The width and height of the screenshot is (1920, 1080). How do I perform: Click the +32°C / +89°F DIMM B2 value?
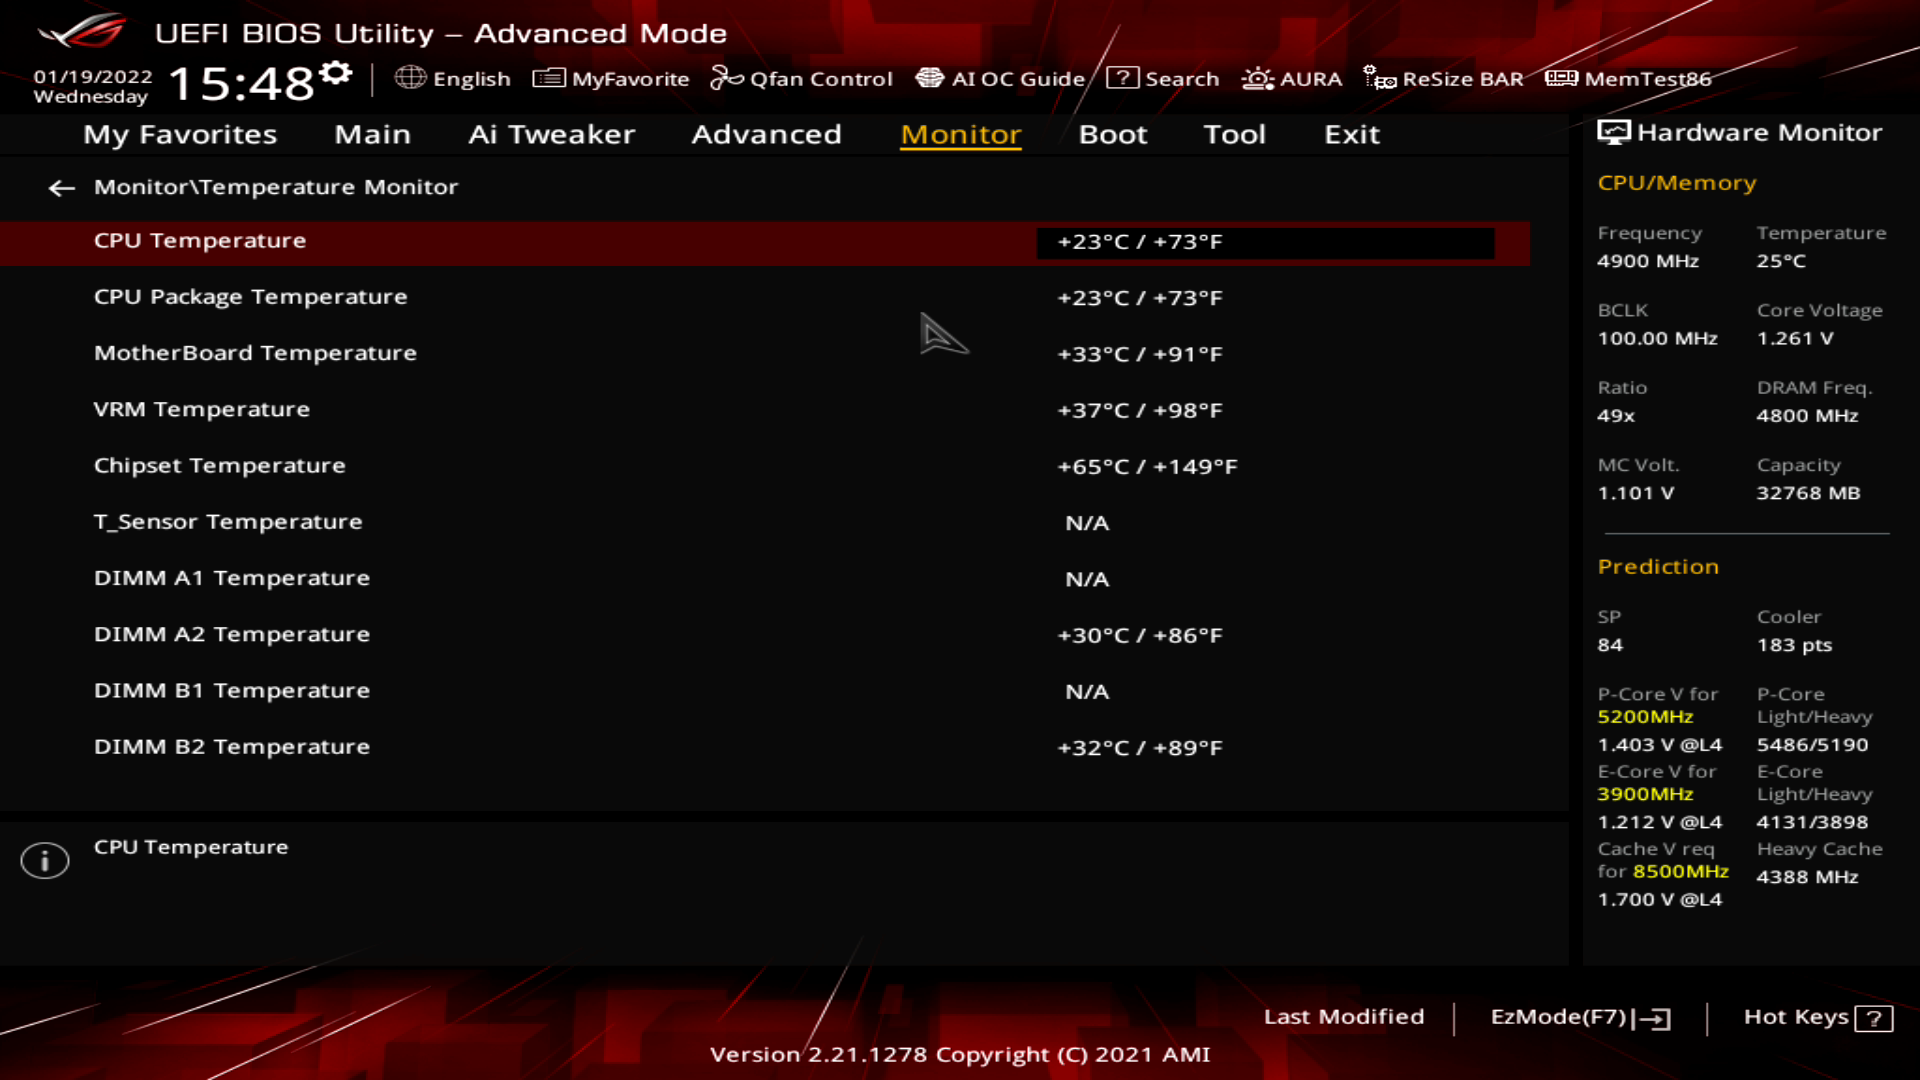click(x=1140, y=748)
